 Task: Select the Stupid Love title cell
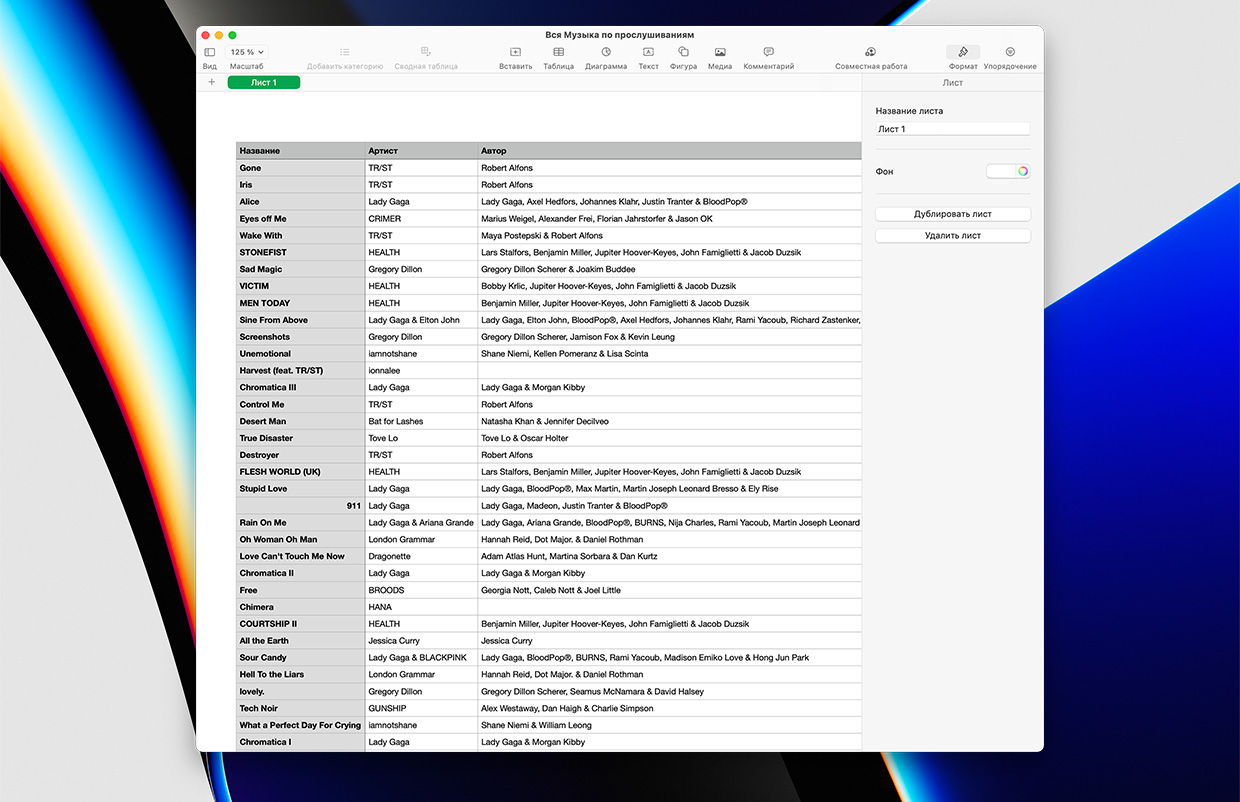click(300, 489)
